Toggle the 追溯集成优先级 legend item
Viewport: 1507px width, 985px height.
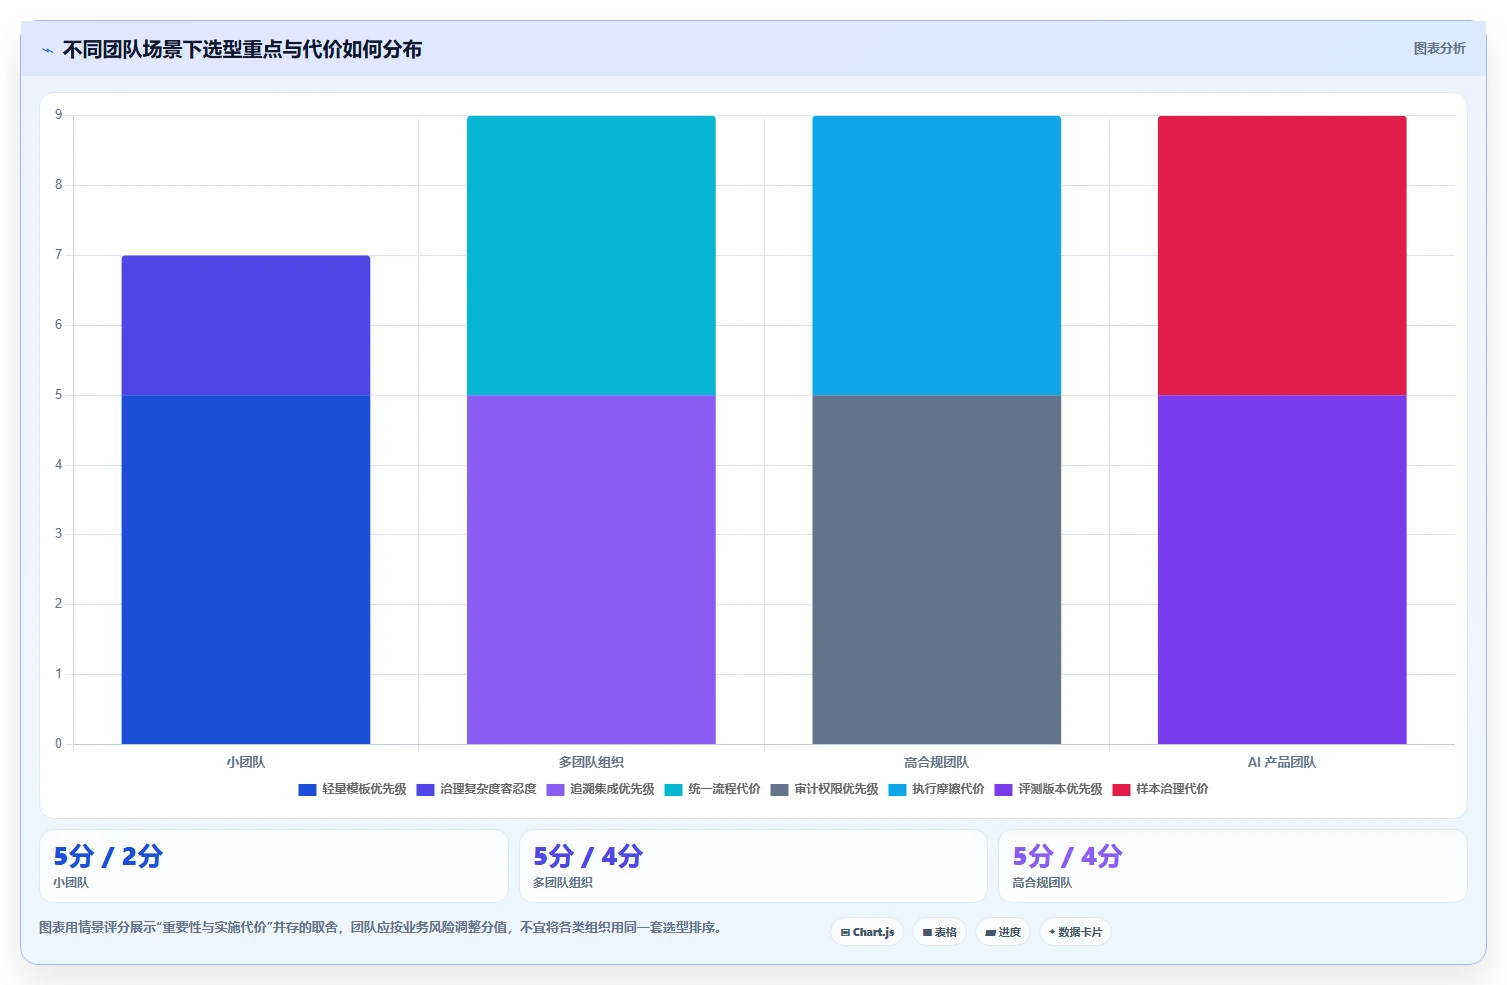[x=600, y=789]
